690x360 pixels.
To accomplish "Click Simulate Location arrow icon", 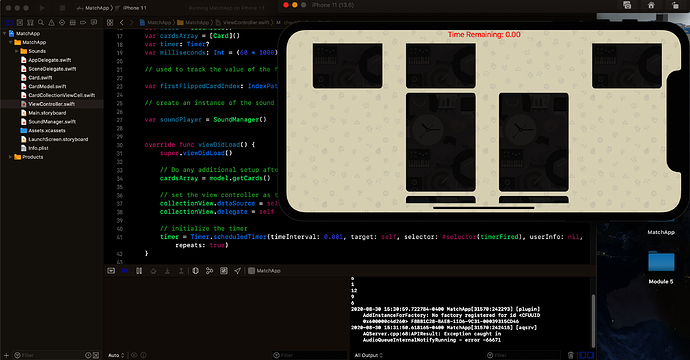I will click(x=238, y=271).
